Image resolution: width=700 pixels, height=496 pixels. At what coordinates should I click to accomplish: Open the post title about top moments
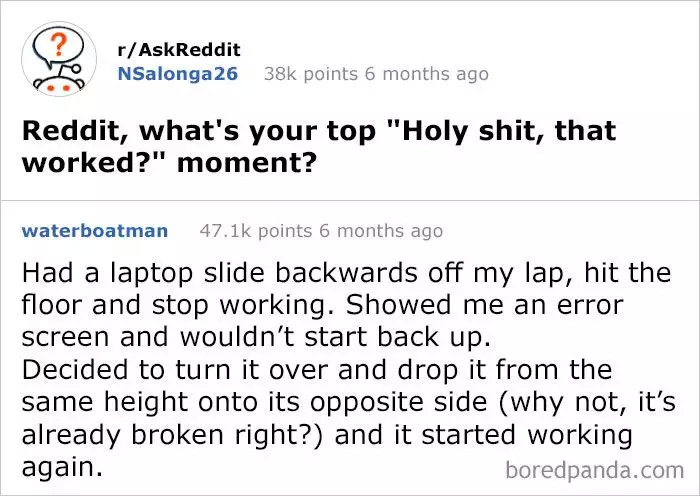pyautogui.click(x=318, y=145)
